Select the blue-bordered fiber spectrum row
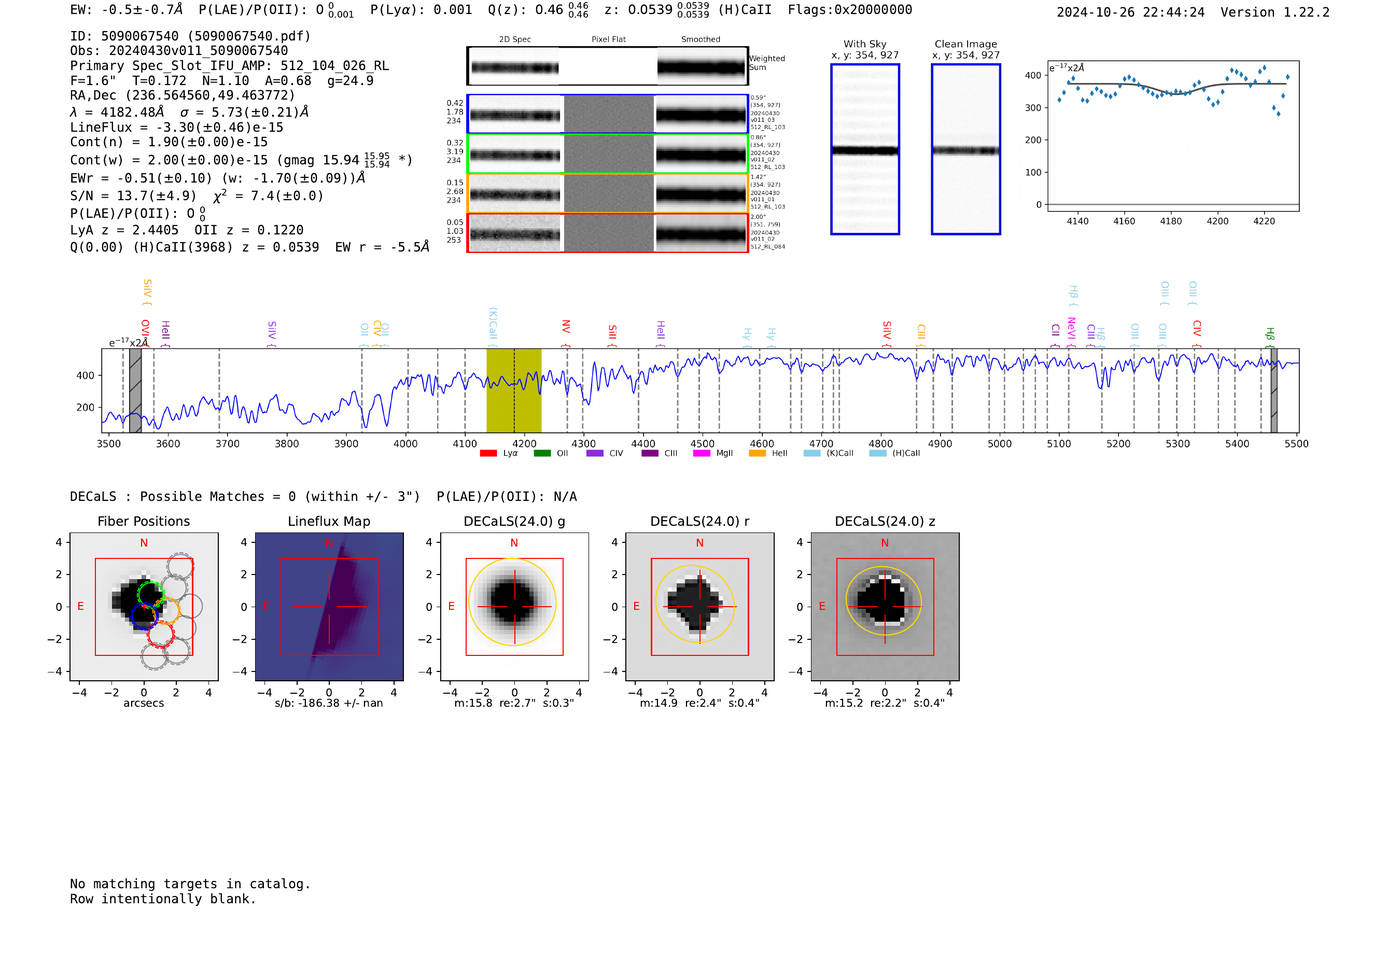 tap(607, 114)
